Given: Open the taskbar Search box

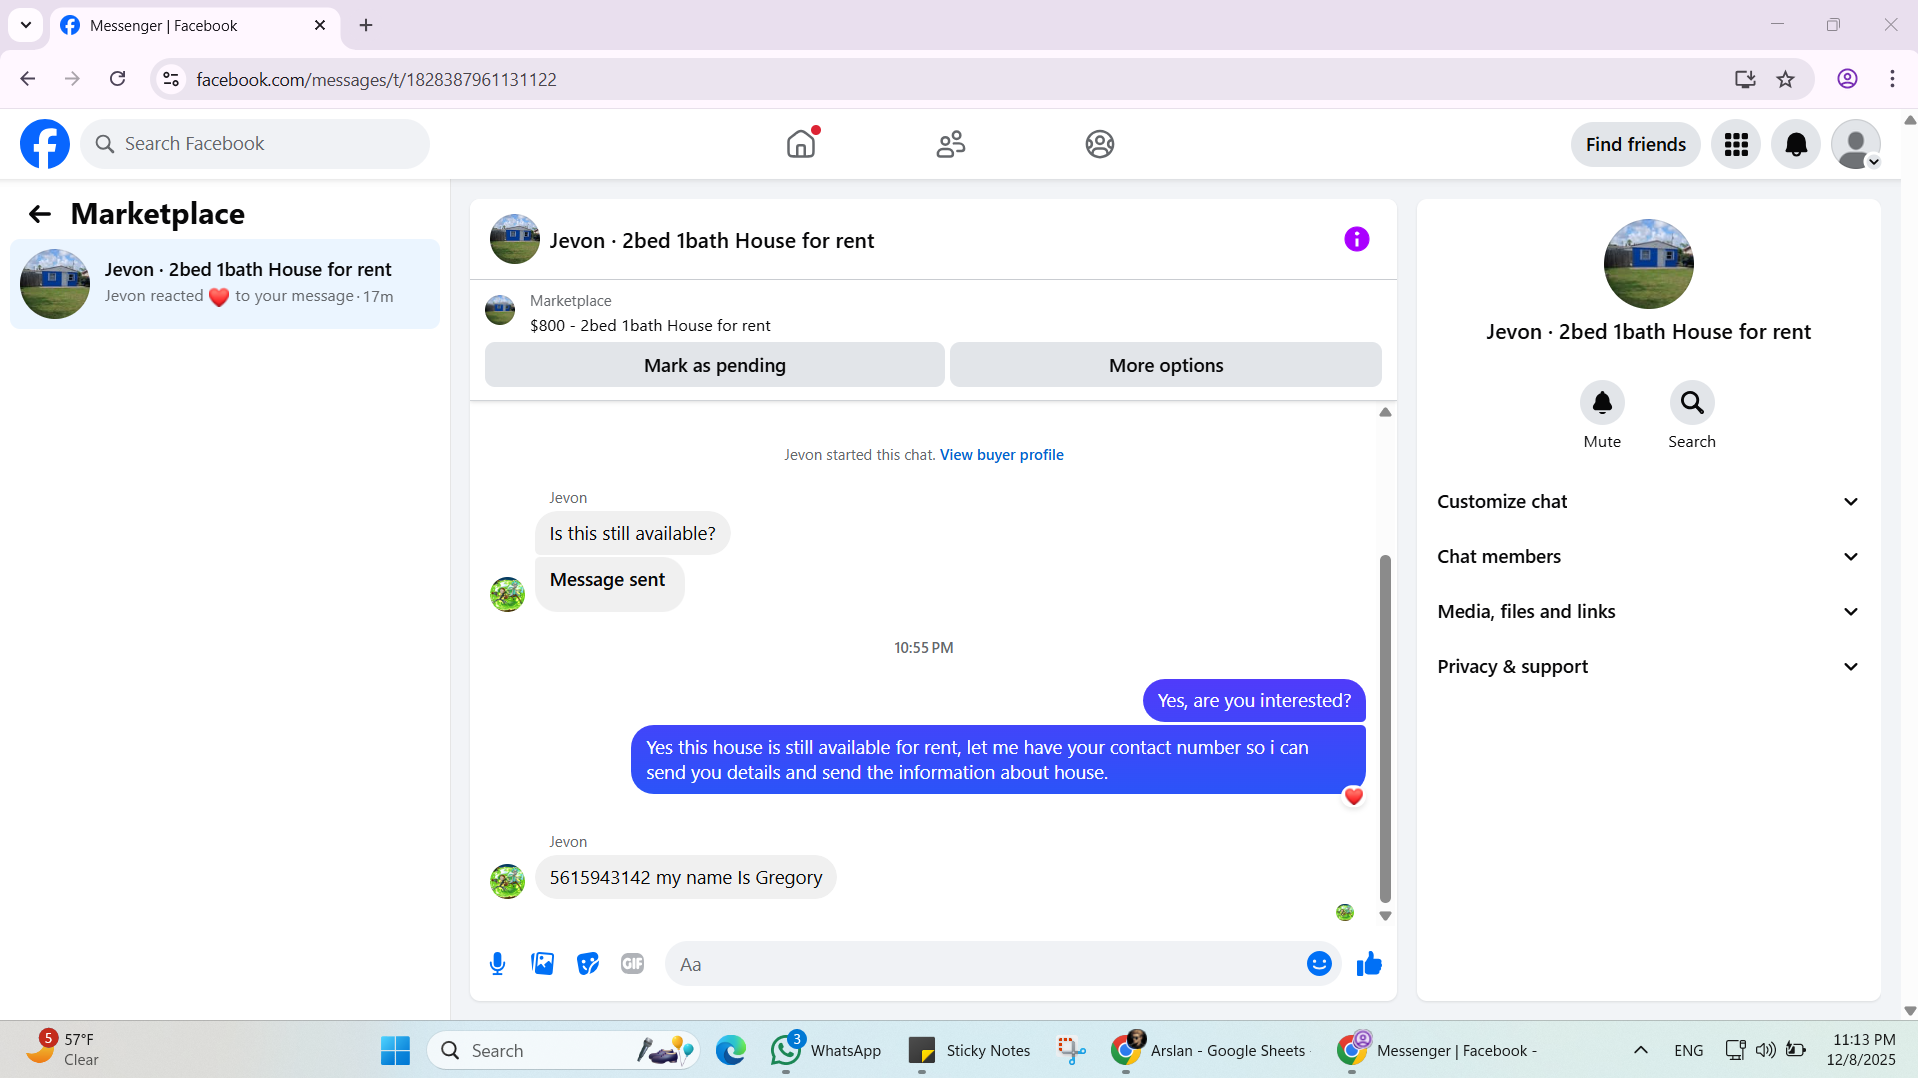Looking at the screenshot, I should point(564,1050).
